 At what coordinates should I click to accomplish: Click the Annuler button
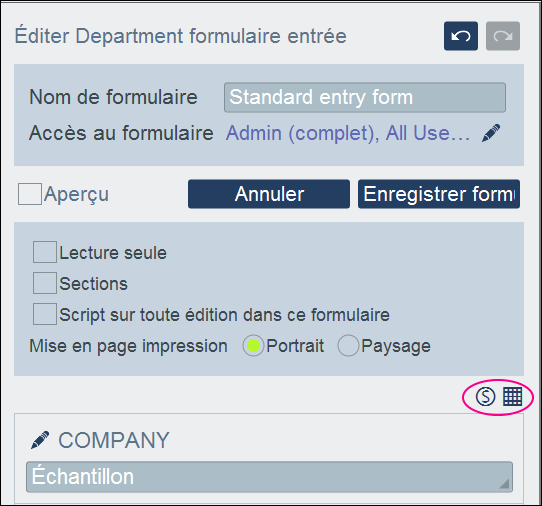pyautogui.click(x=269, y=194)
